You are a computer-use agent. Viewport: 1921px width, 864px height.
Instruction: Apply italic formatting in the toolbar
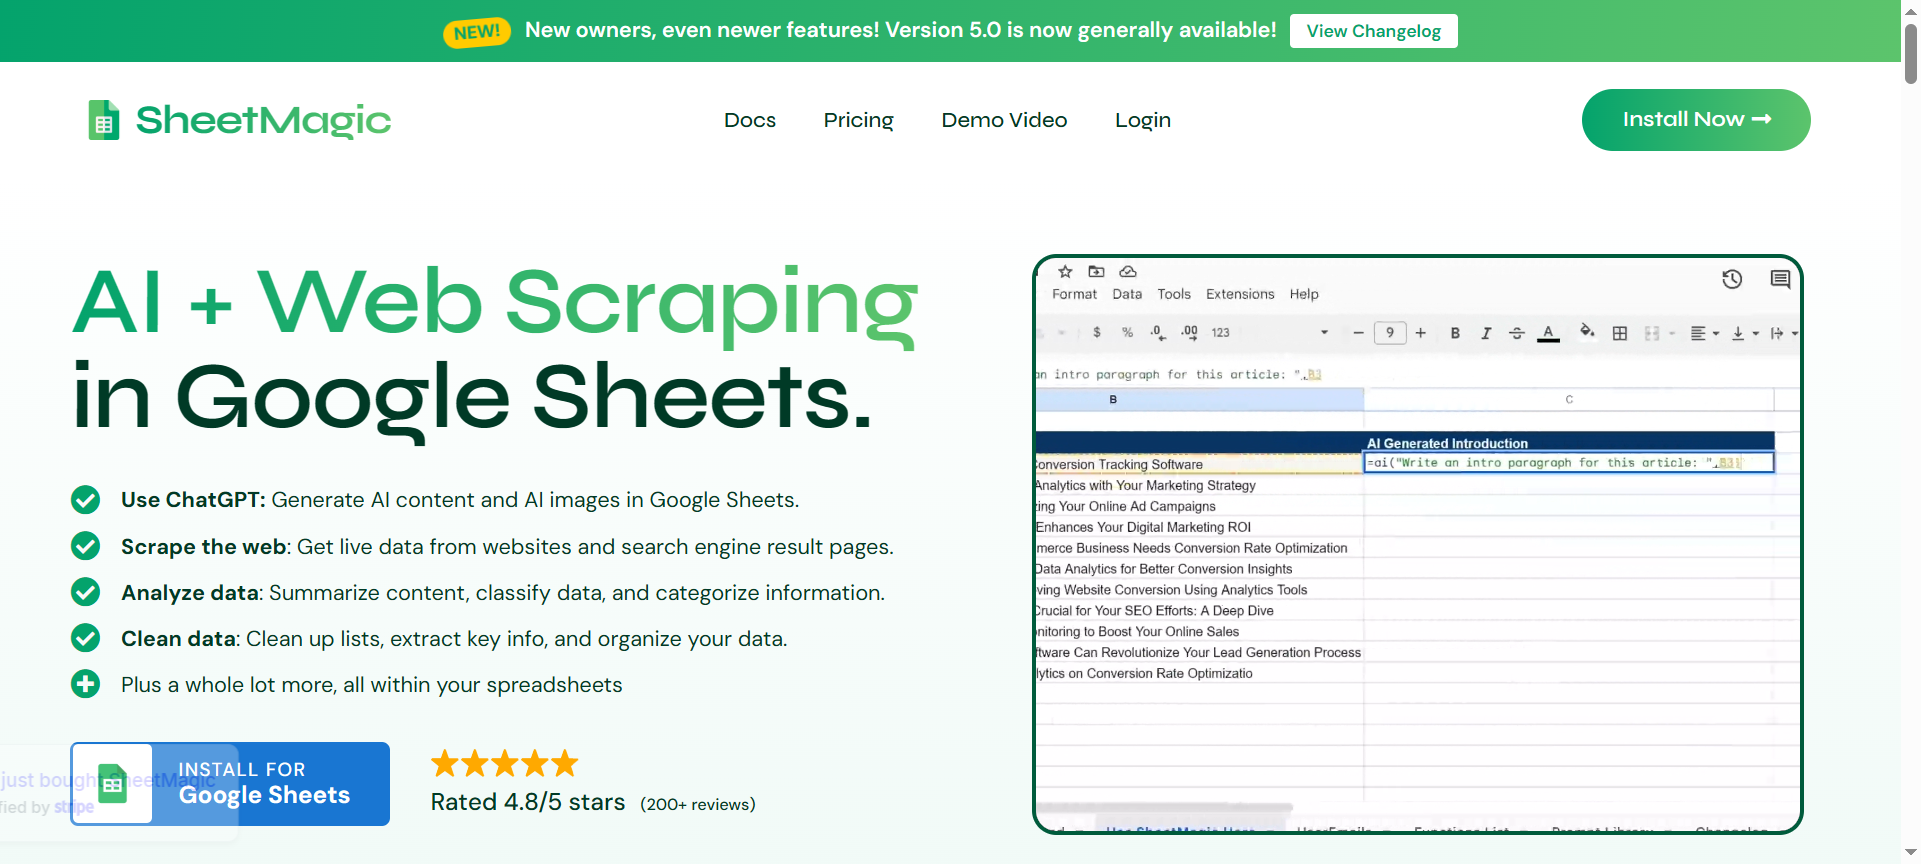click(x=1486, y=333)
